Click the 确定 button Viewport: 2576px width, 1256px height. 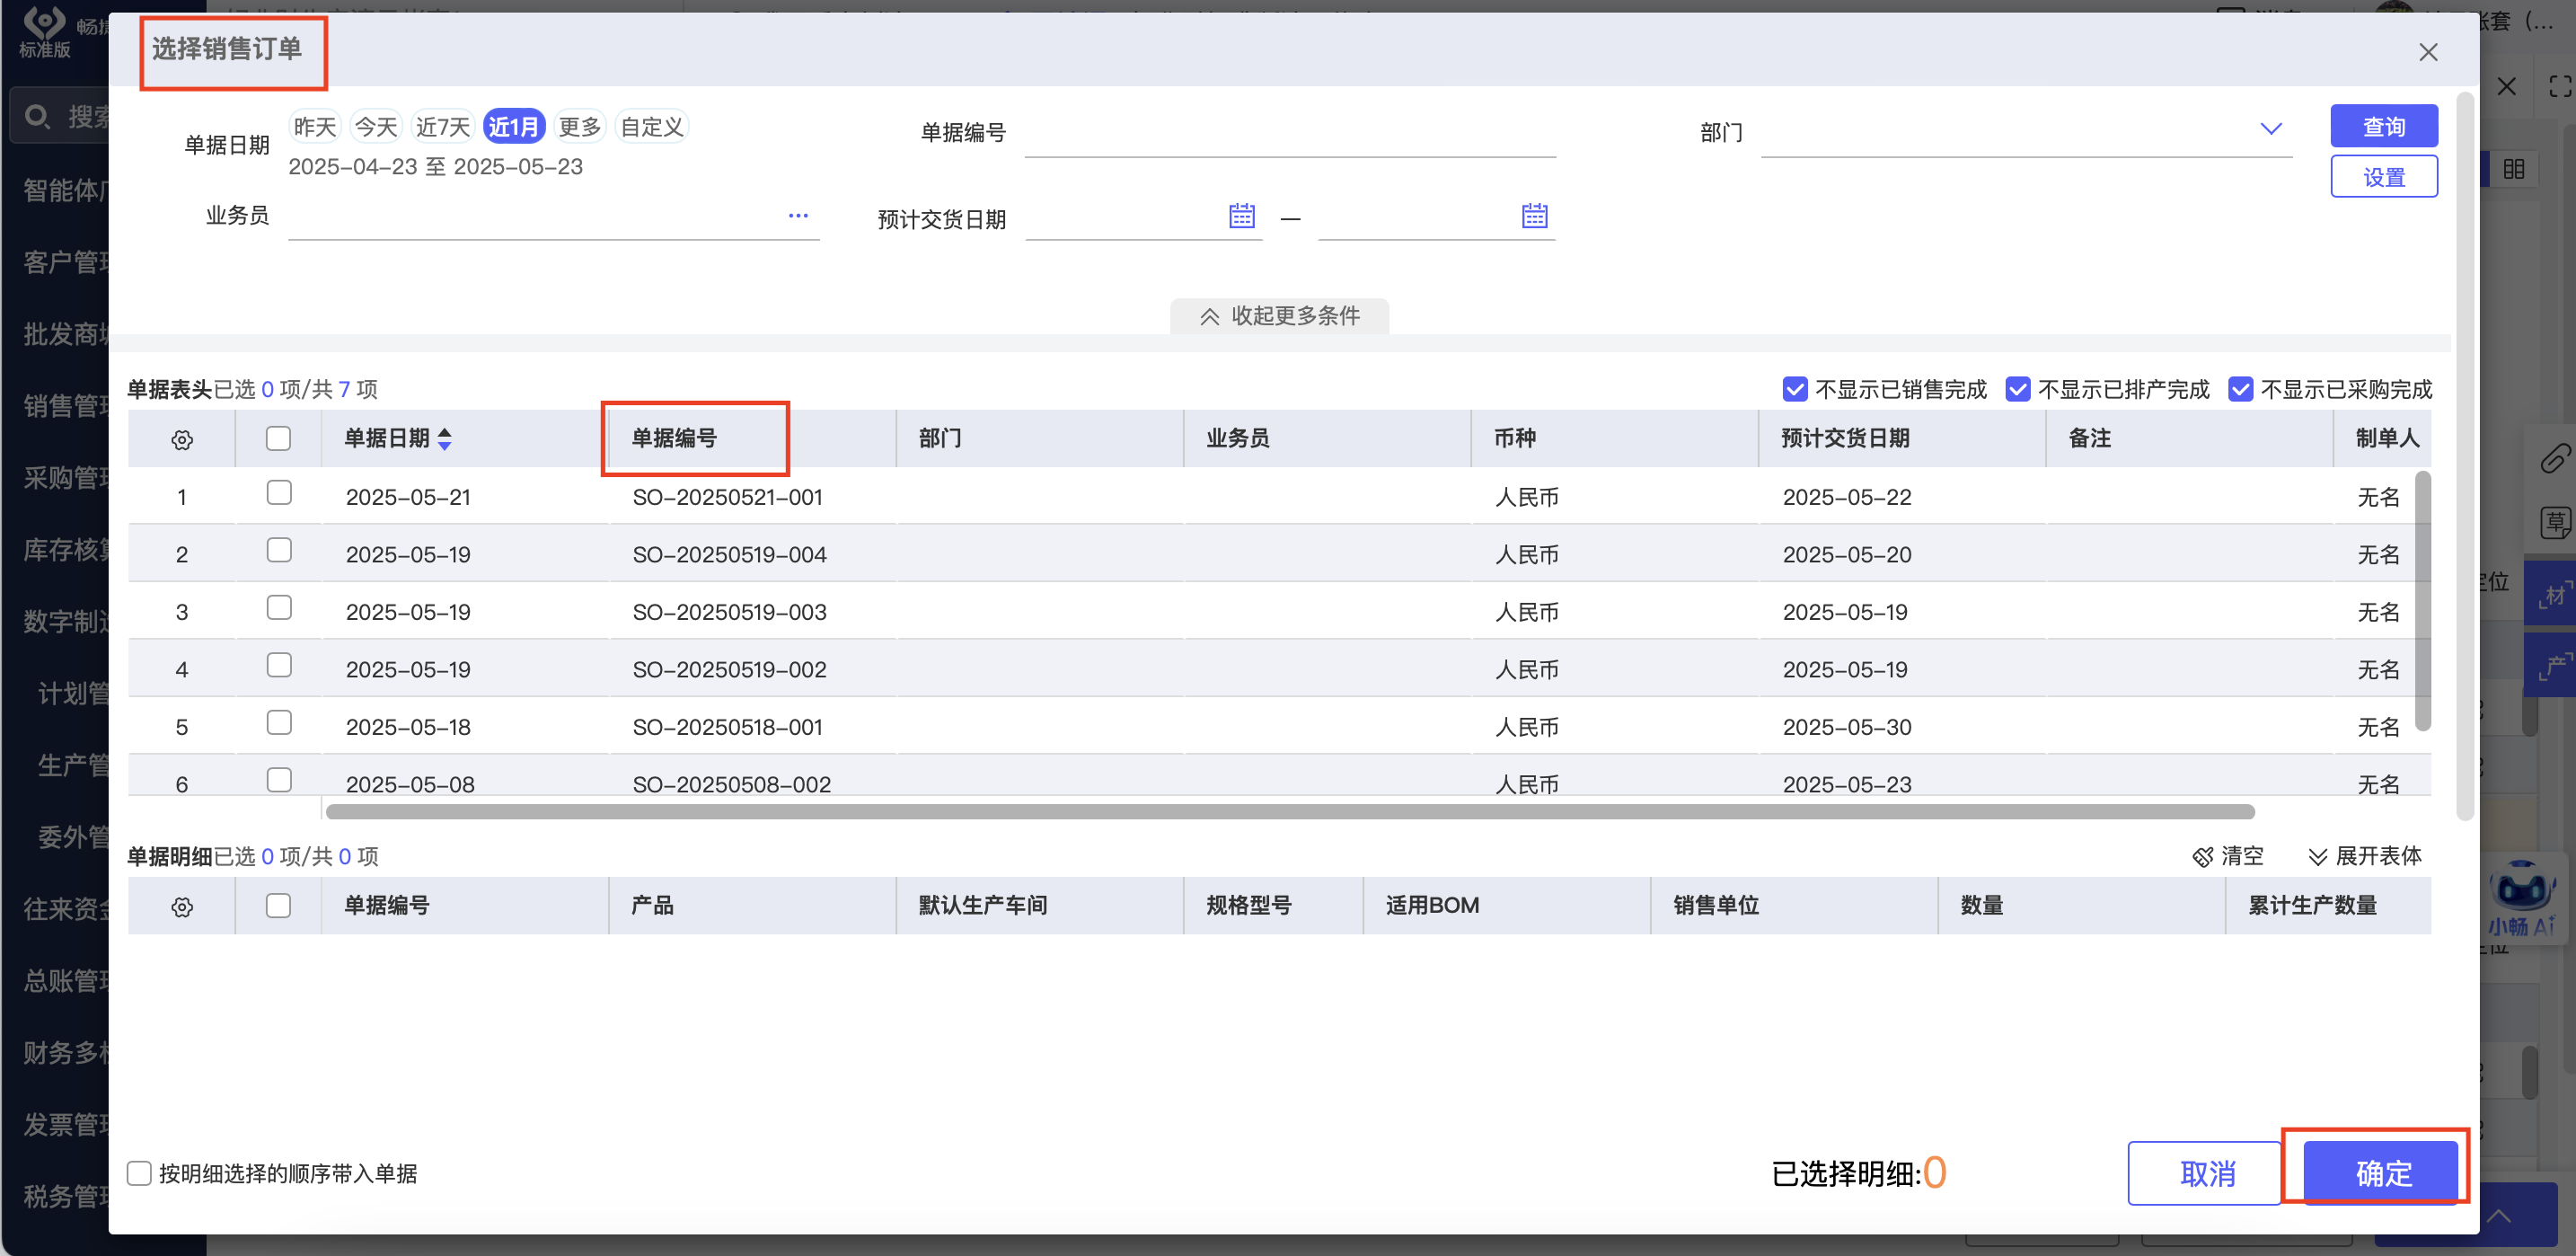pos(2381,1173)
